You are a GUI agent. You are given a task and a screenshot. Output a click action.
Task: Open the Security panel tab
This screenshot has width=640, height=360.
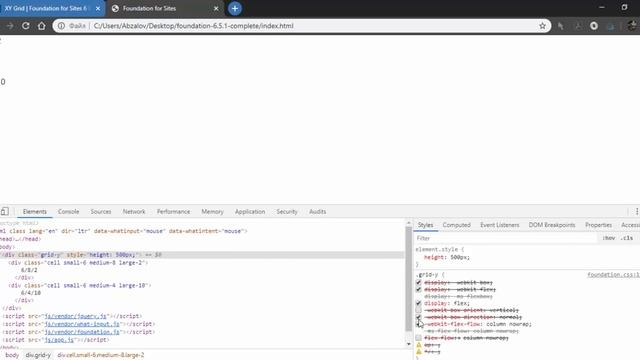point(287,211)
